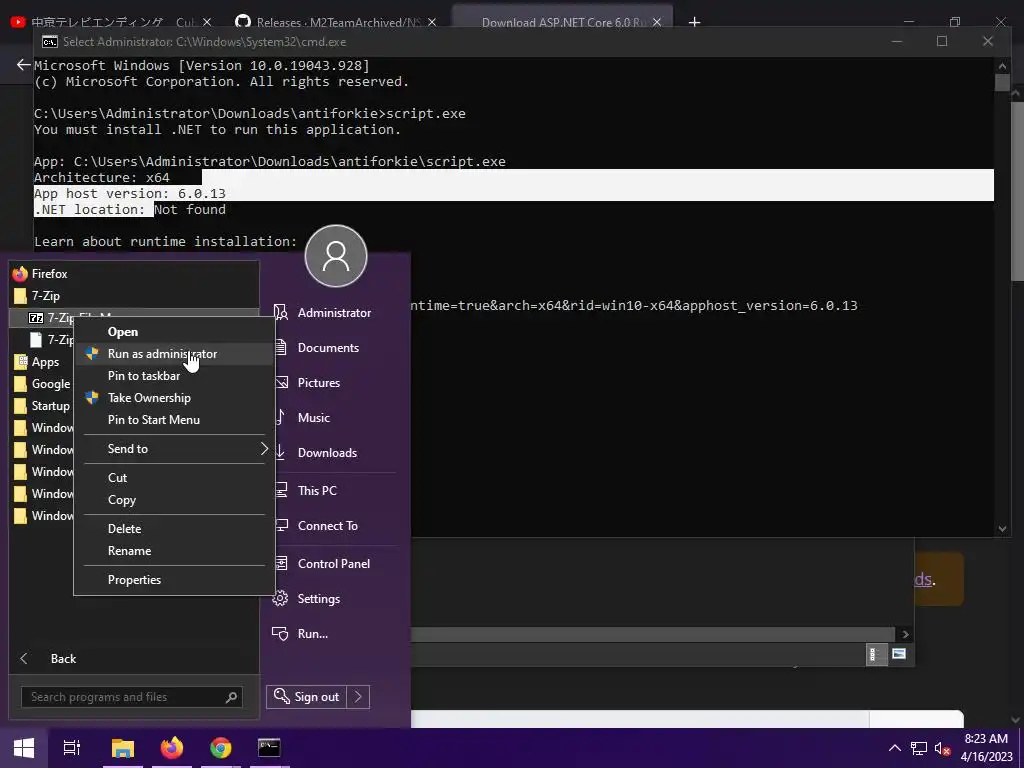Screen dimensions: 1024x768
Task: Click the cmd.exe title bar icon
Action: coord(50,42)
